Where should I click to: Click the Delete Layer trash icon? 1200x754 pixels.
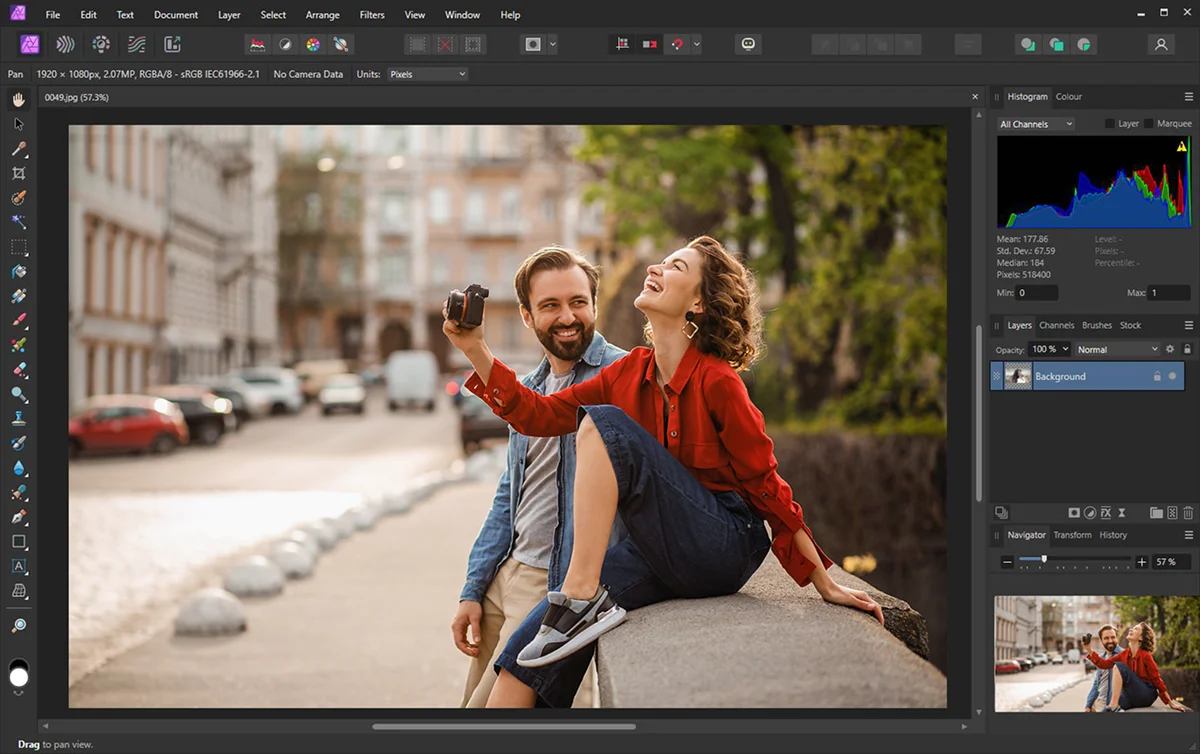(1188, 513)
